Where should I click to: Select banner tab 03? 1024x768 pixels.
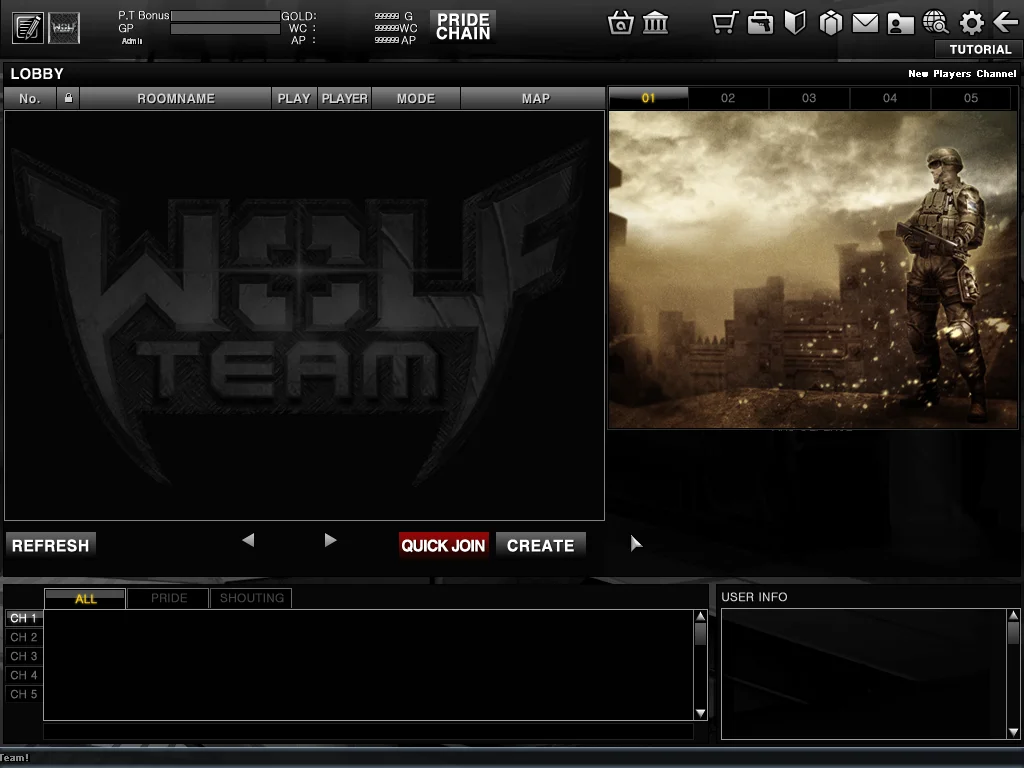pos(809,98)
